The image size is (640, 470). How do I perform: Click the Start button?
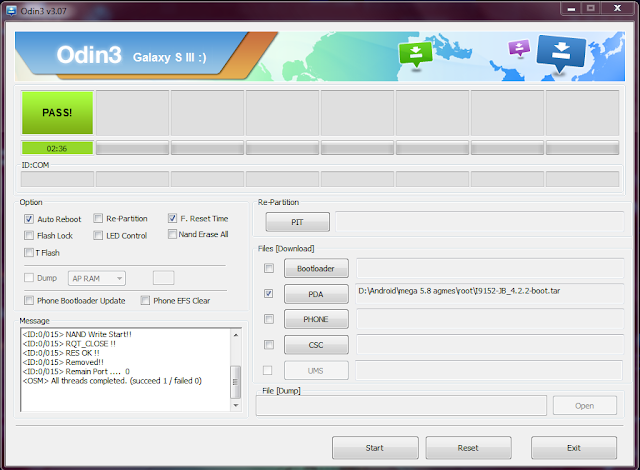click(x=375, y=448)
